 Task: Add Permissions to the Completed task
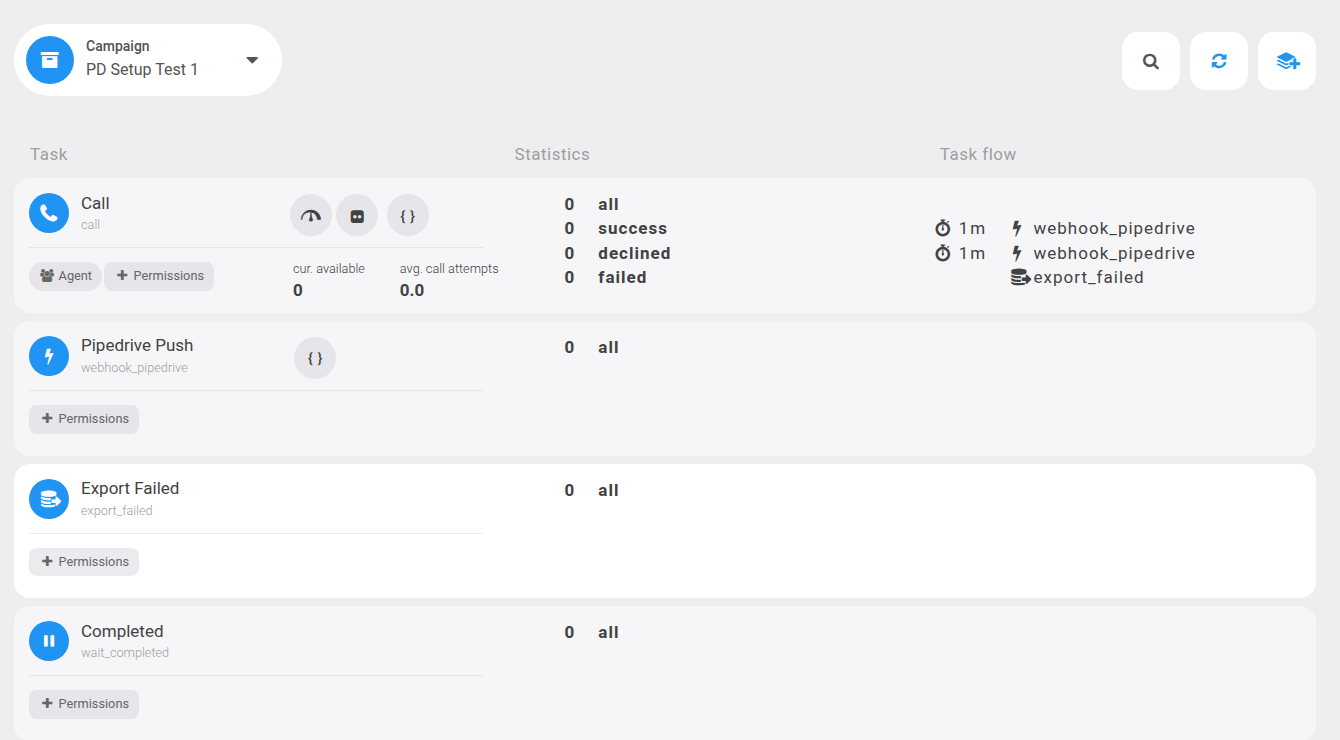click(x=84, y=704)
